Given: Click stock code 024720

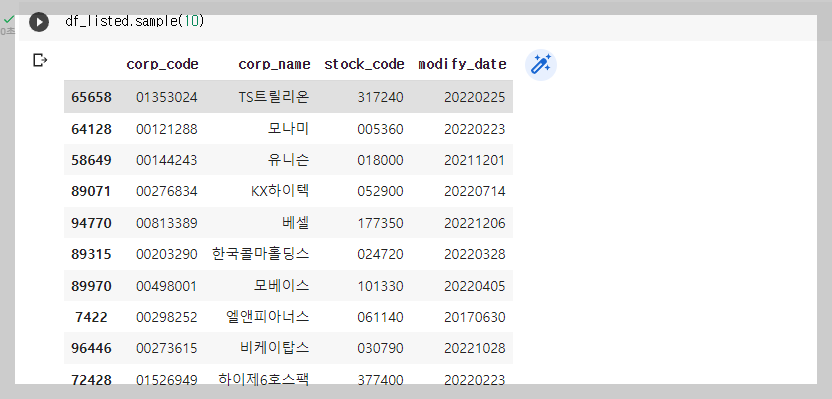Looking at the screenshot, I should 380,254.
